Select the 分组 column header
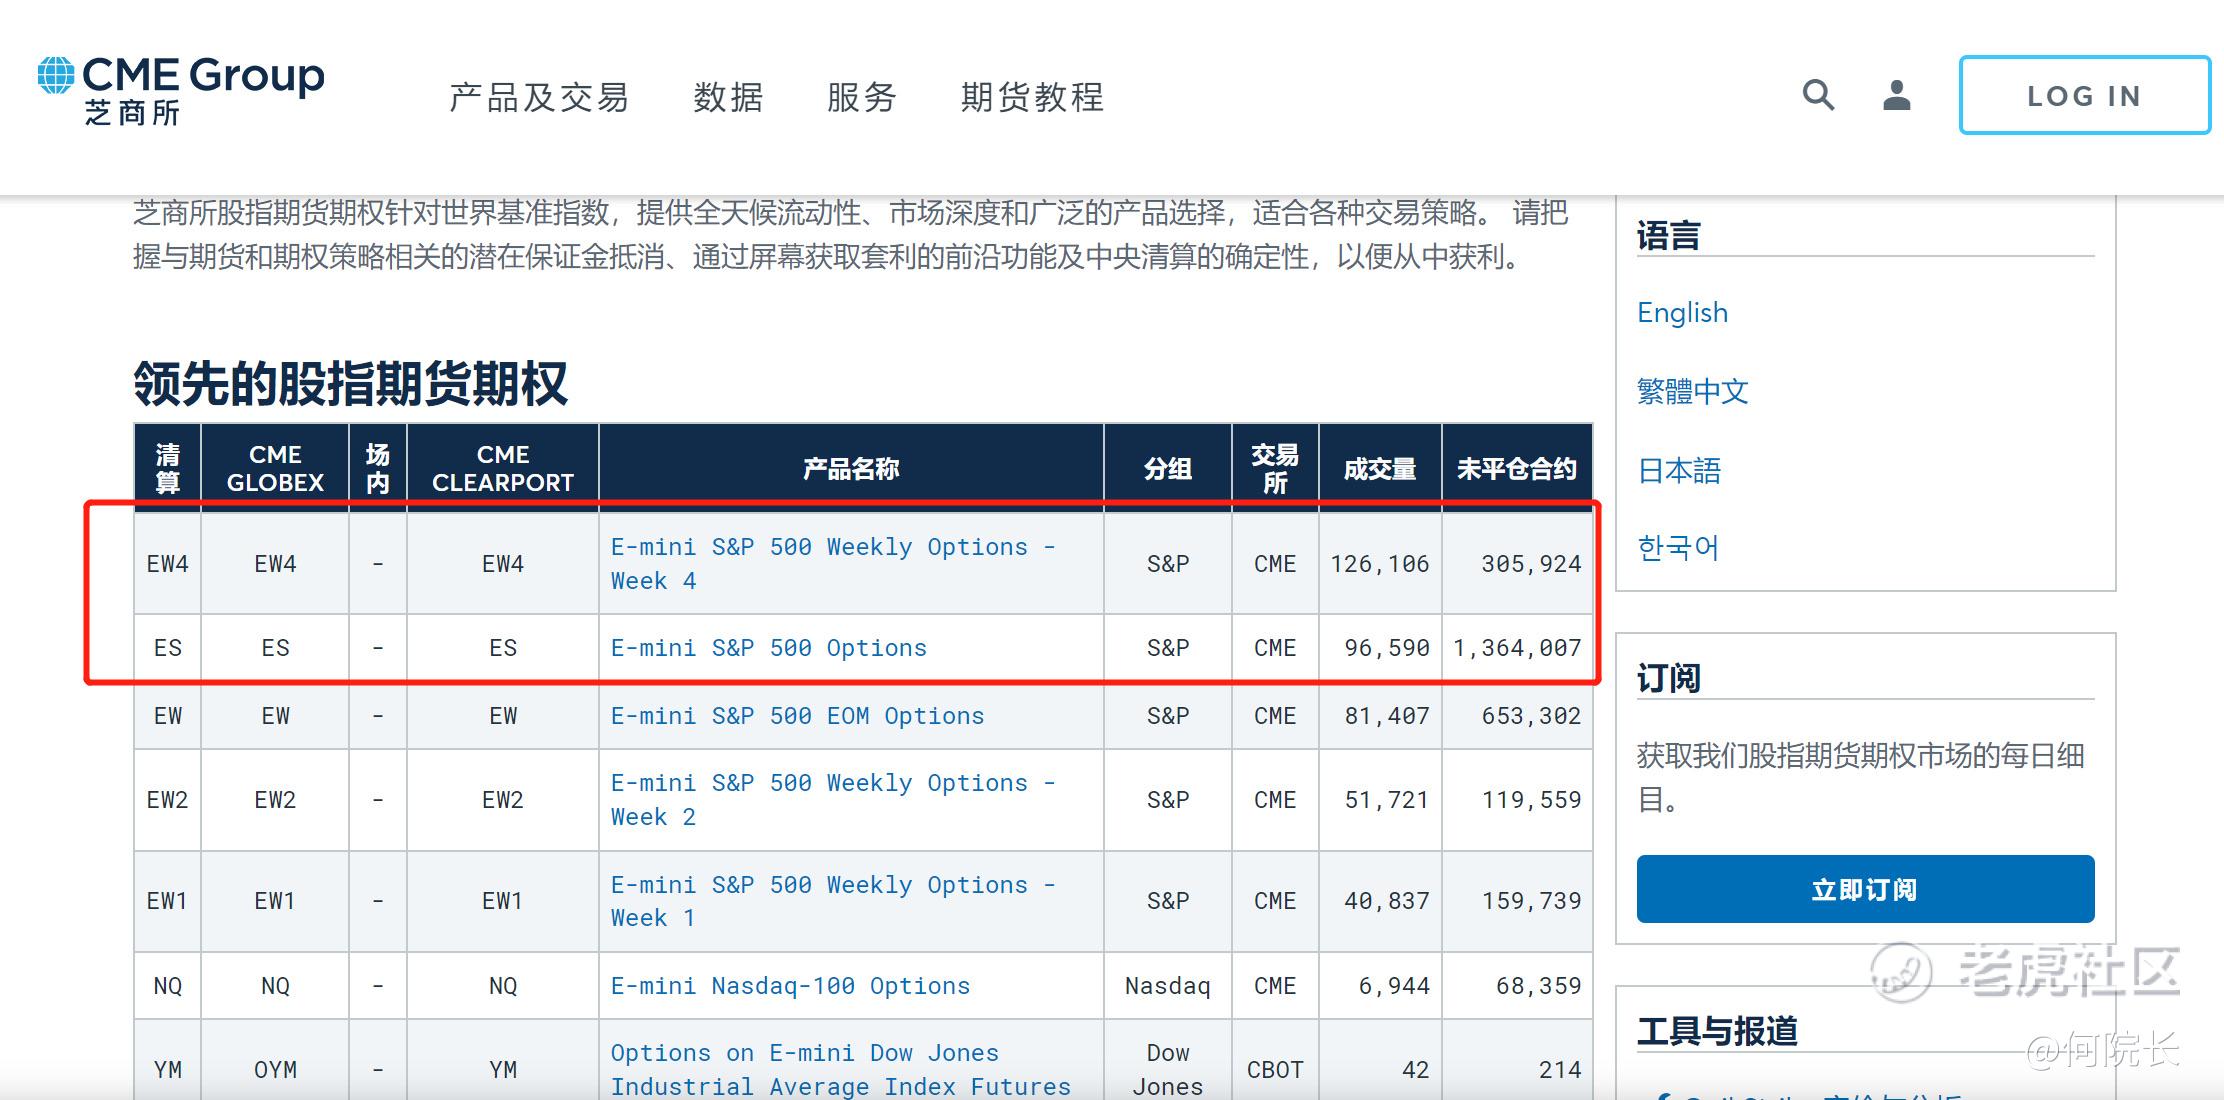The width and height of the screenshot is (2224, 1100). click(x=1167, y=469)
